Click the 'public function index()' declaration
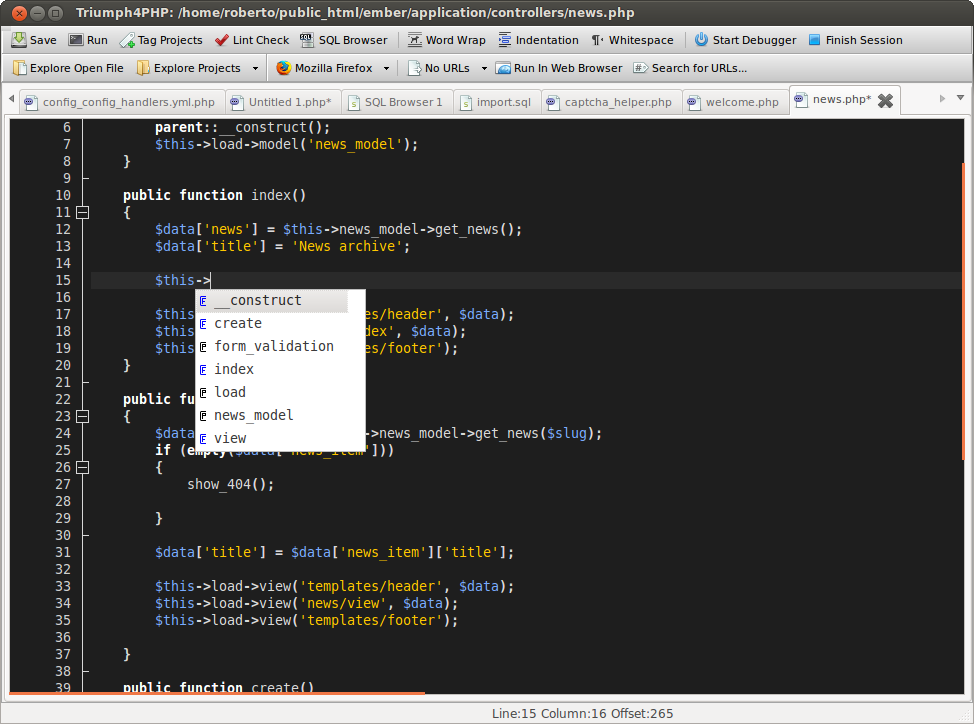Viewport: 974px width, 724px height. pos(214,196)
